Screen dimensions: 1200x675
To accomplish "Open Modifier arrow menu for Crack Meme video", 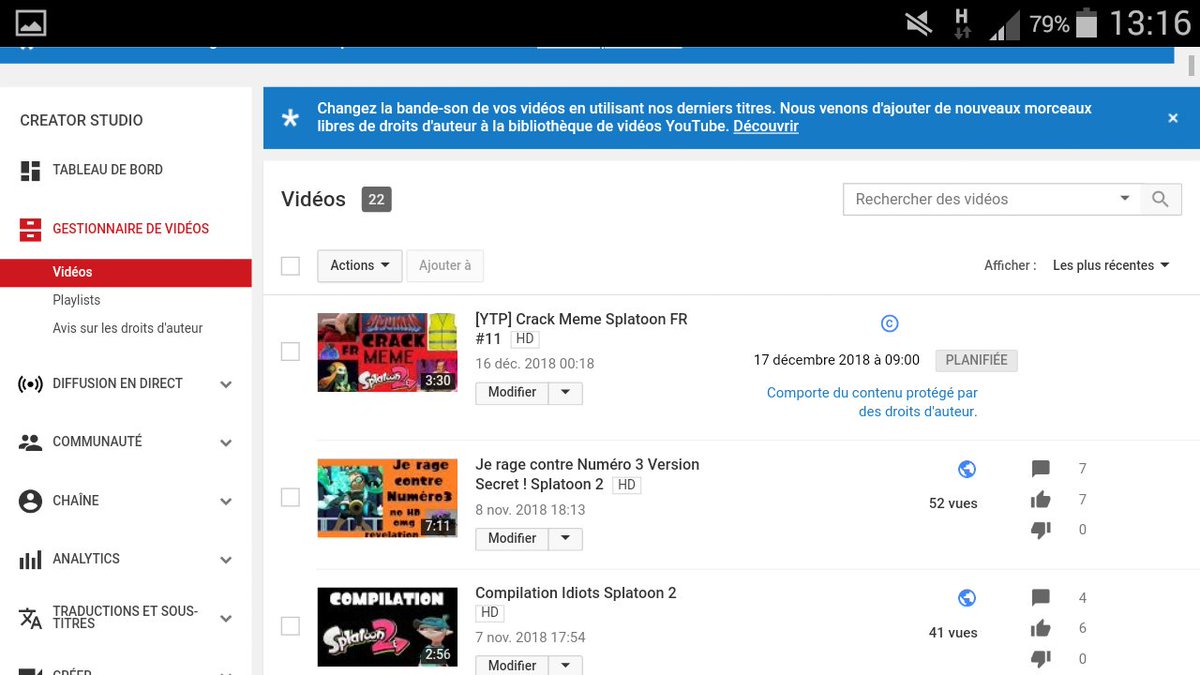I will pos(565,393).
